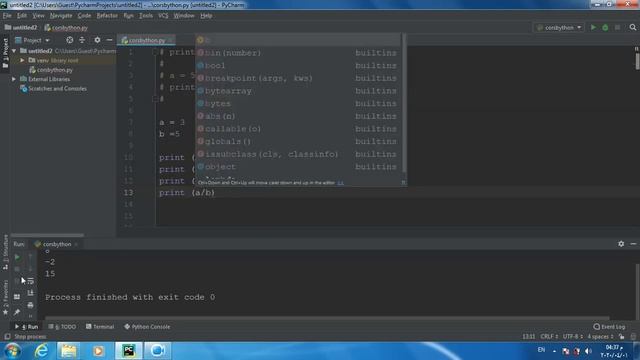Open the Python Console tab
The width and height of the screenshot is (640, 360).
tap(147, 327)
